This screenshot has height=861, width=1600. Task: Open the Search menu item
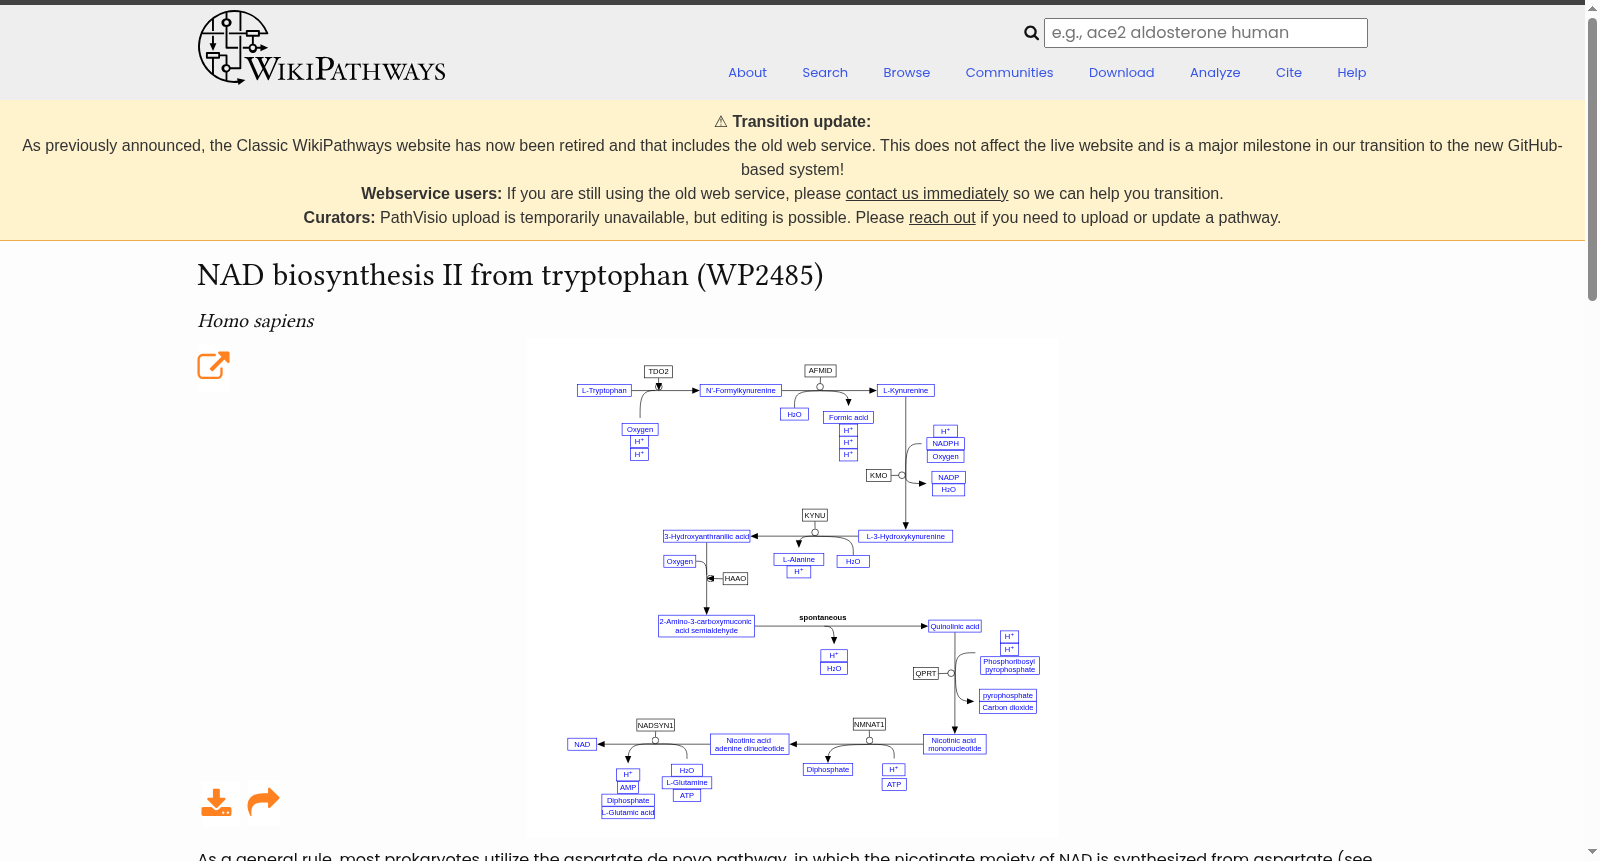click(x=825, y=73)
